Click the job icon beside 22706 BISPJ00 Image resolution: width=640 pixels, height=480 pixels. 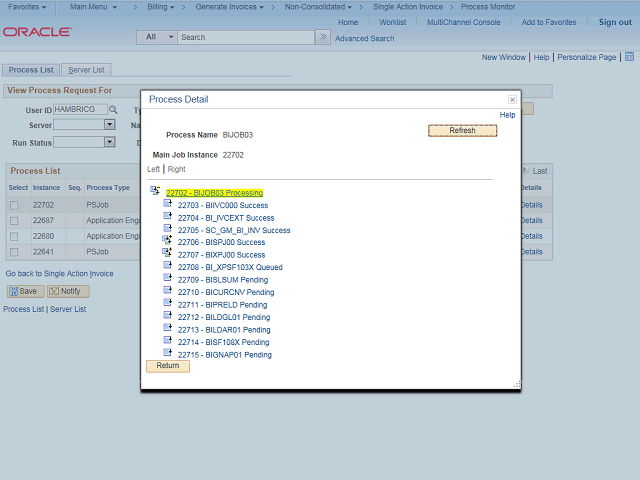[x=168, y=241]
